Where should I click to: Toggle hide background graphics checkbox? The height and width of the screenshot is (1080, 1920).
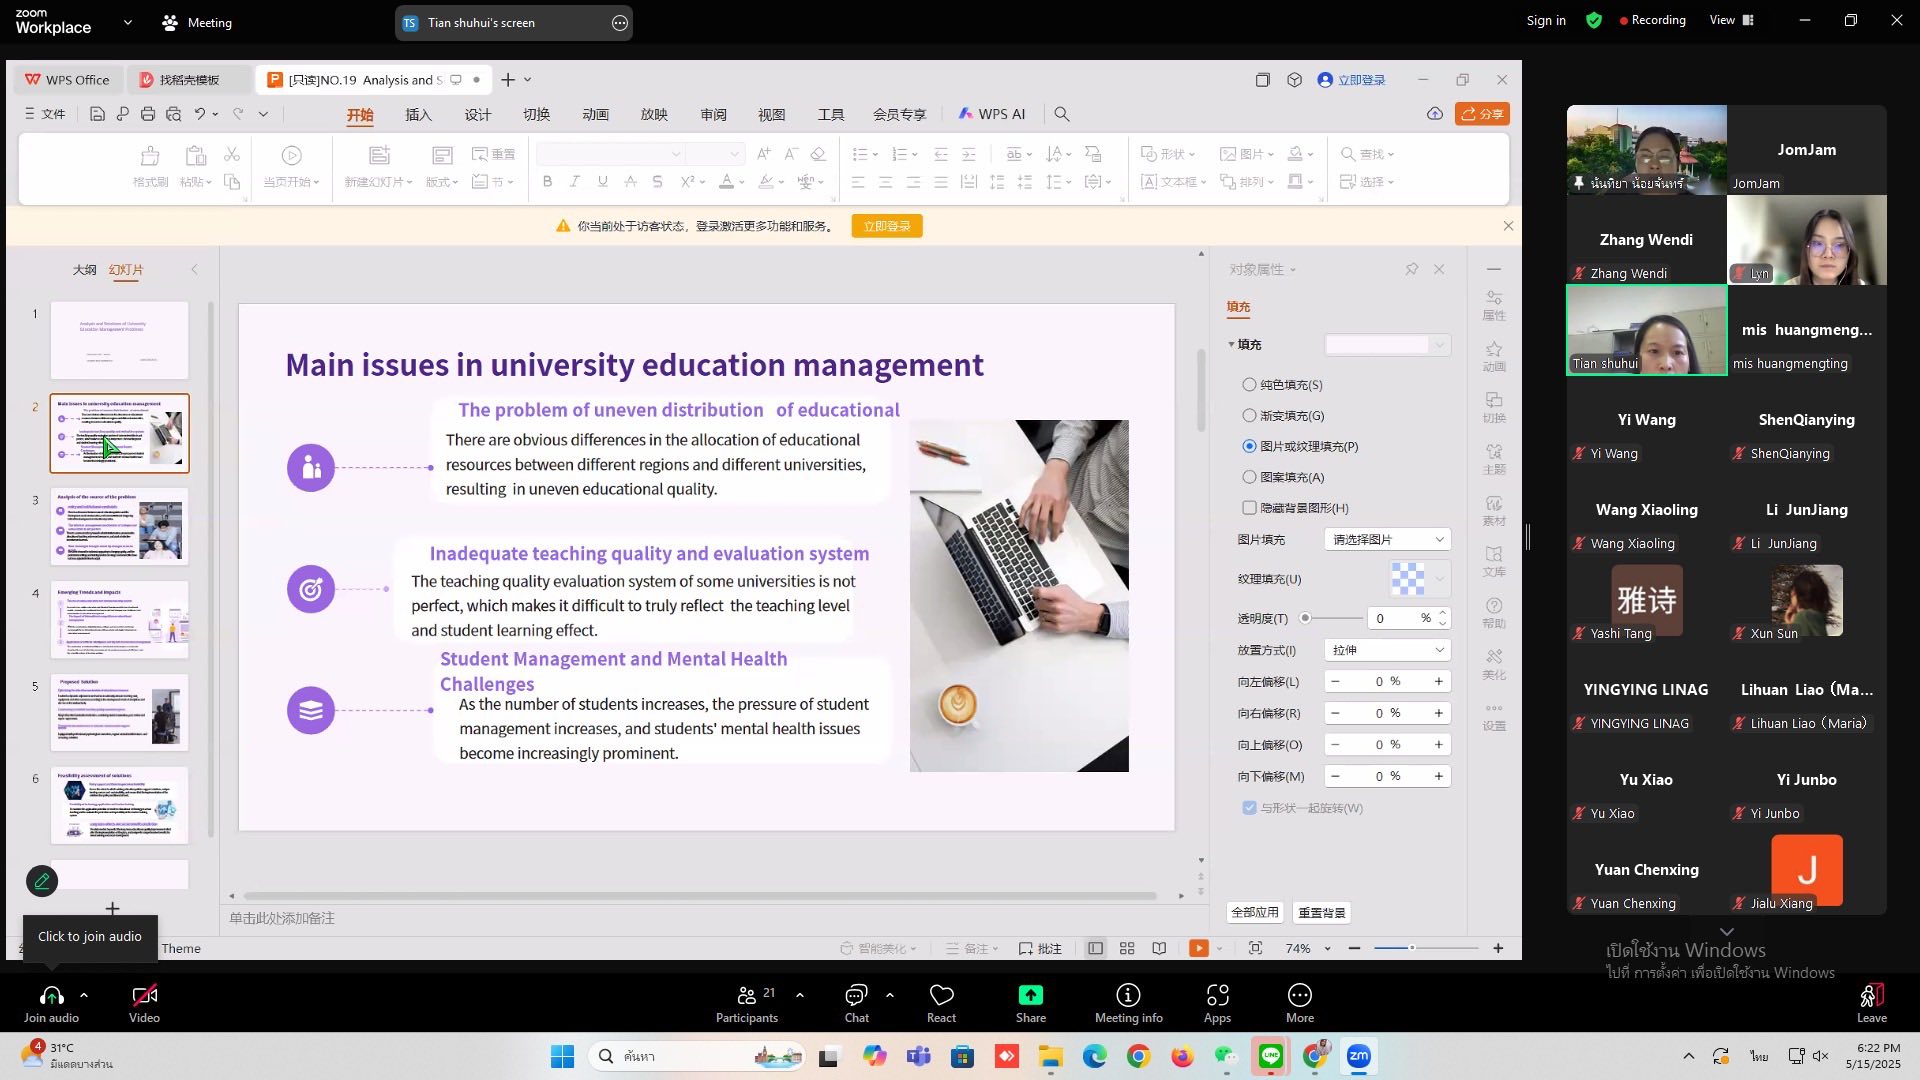pos(1249,508)
